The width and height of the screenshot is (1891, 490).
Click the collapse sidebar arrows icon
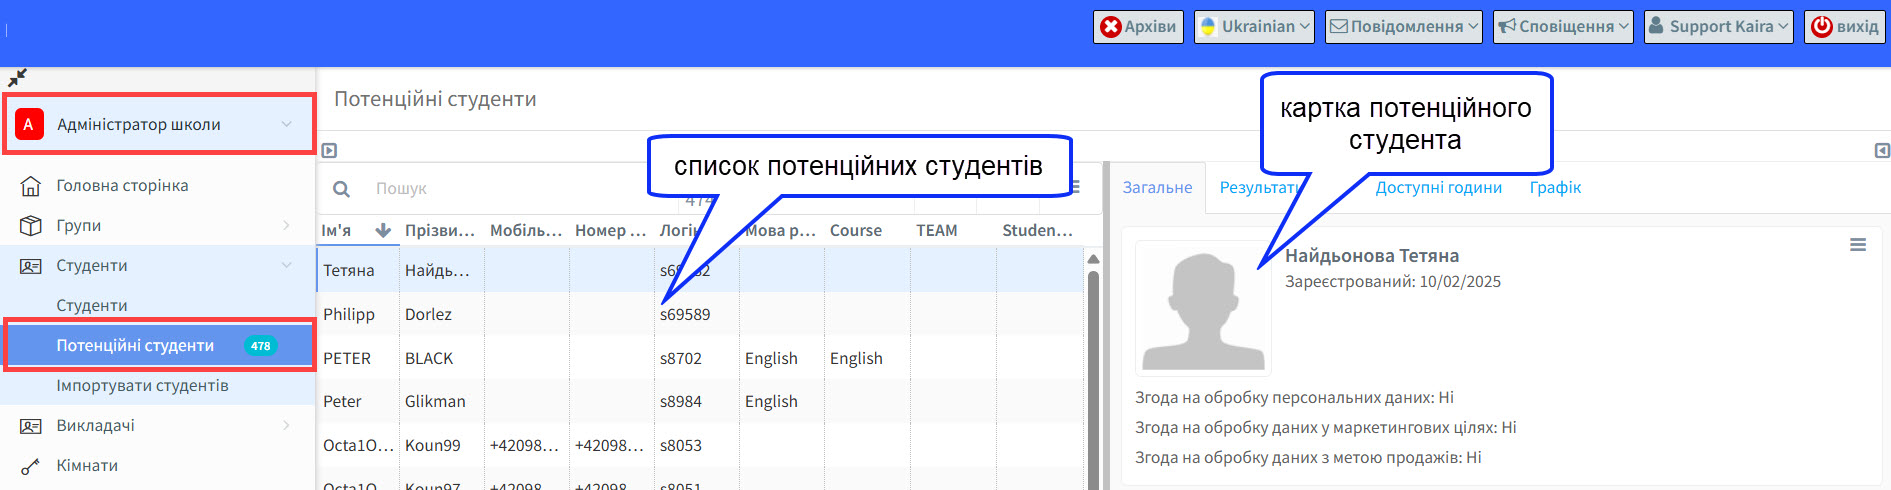(17, 77)
